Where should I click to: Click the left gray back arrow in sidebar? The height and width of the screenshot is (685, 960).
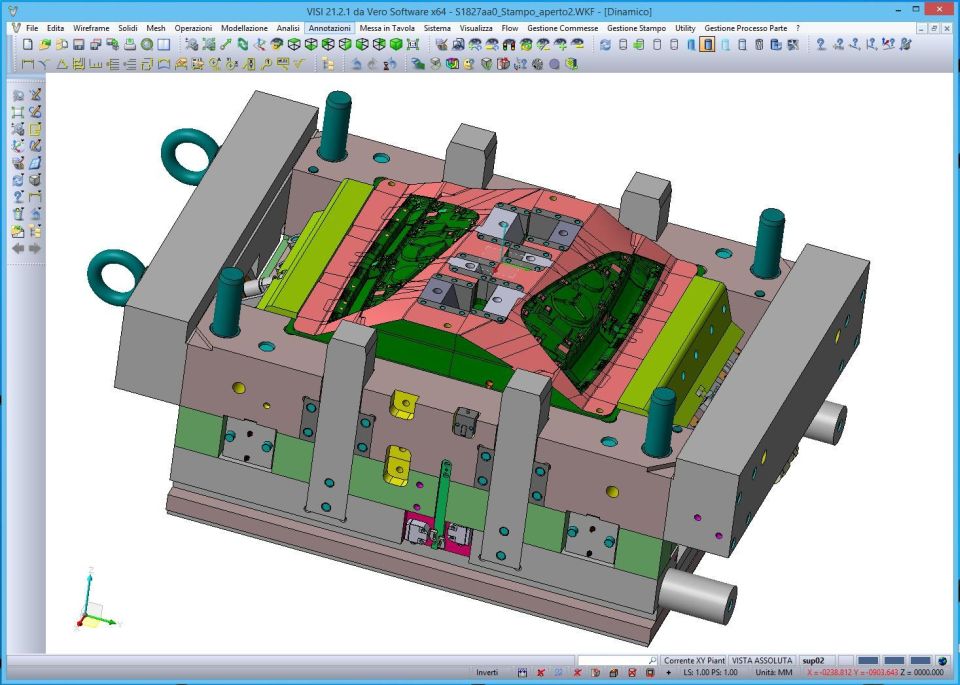tap(18, 249)
